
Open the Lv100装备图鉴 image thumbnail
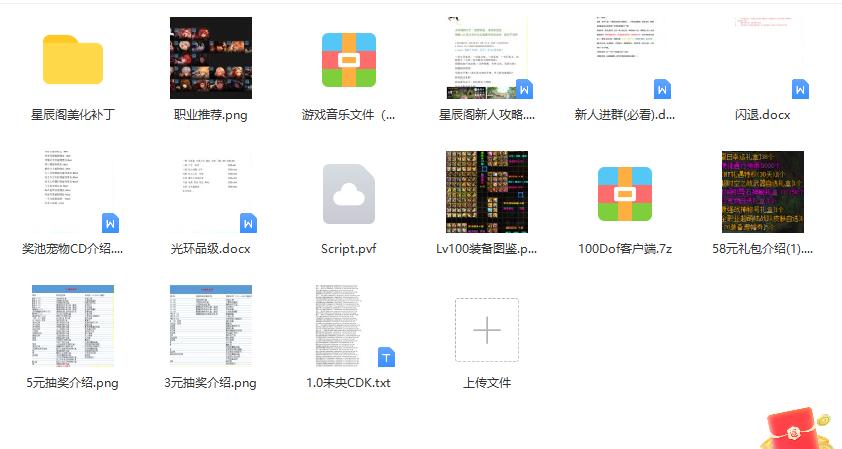(487, 194)
